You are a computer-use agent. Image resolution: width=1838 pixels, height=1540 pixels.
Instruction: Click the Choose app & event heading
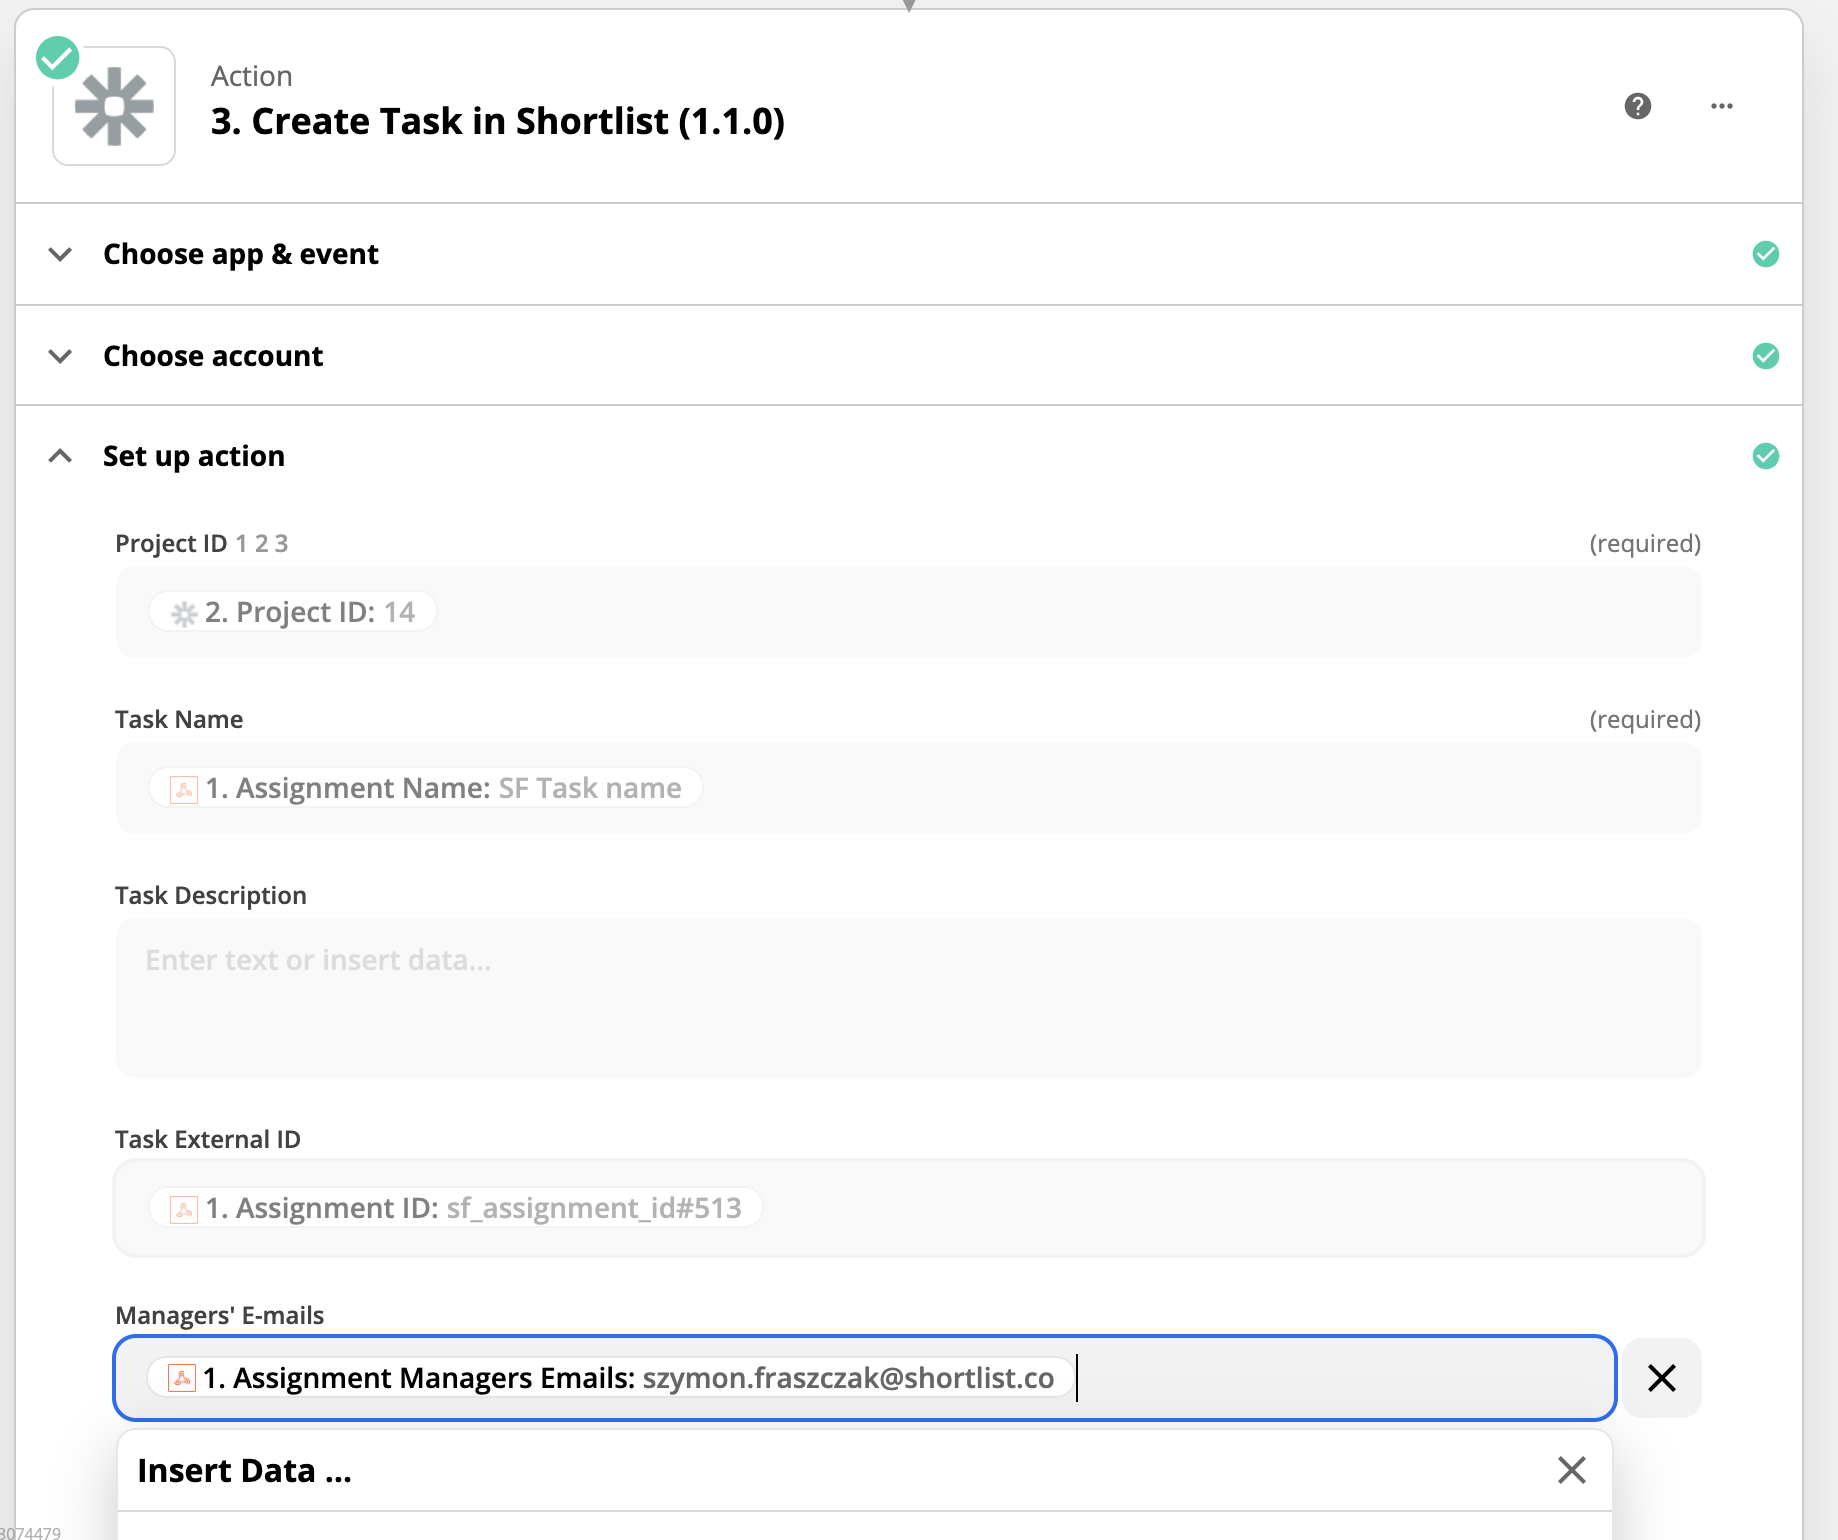coord(241,254)
